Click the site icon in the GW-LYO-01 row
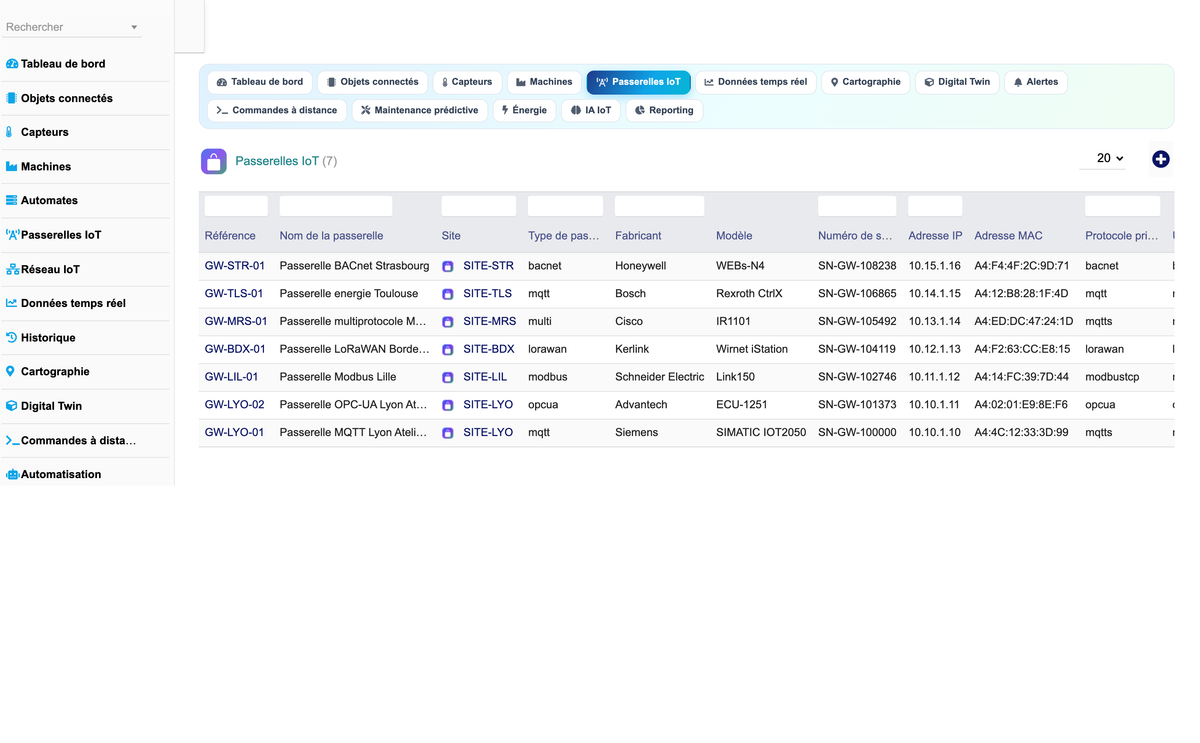Viewport: 1200px width, 743px height. click(x=448, y=433)
